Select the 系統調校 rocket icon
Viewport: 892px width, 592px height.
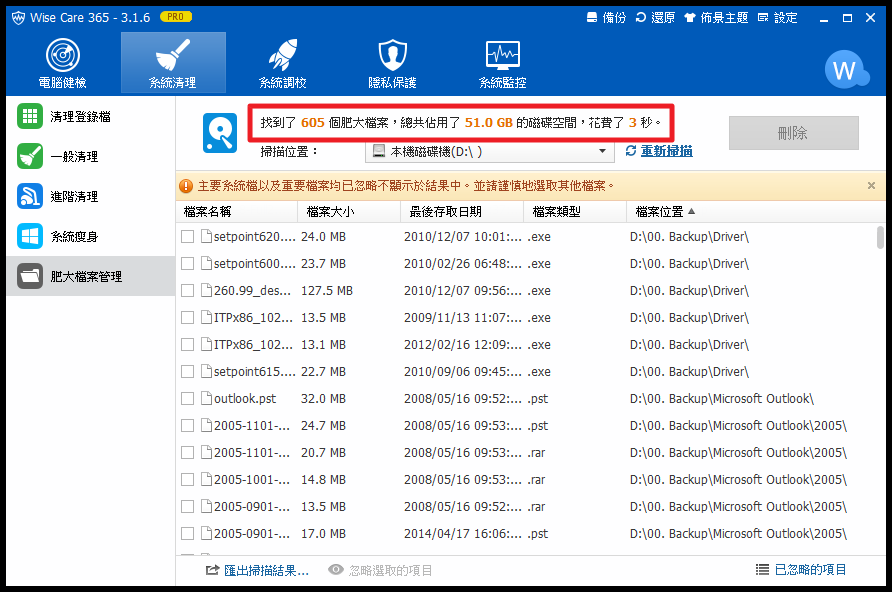[282, 55]
